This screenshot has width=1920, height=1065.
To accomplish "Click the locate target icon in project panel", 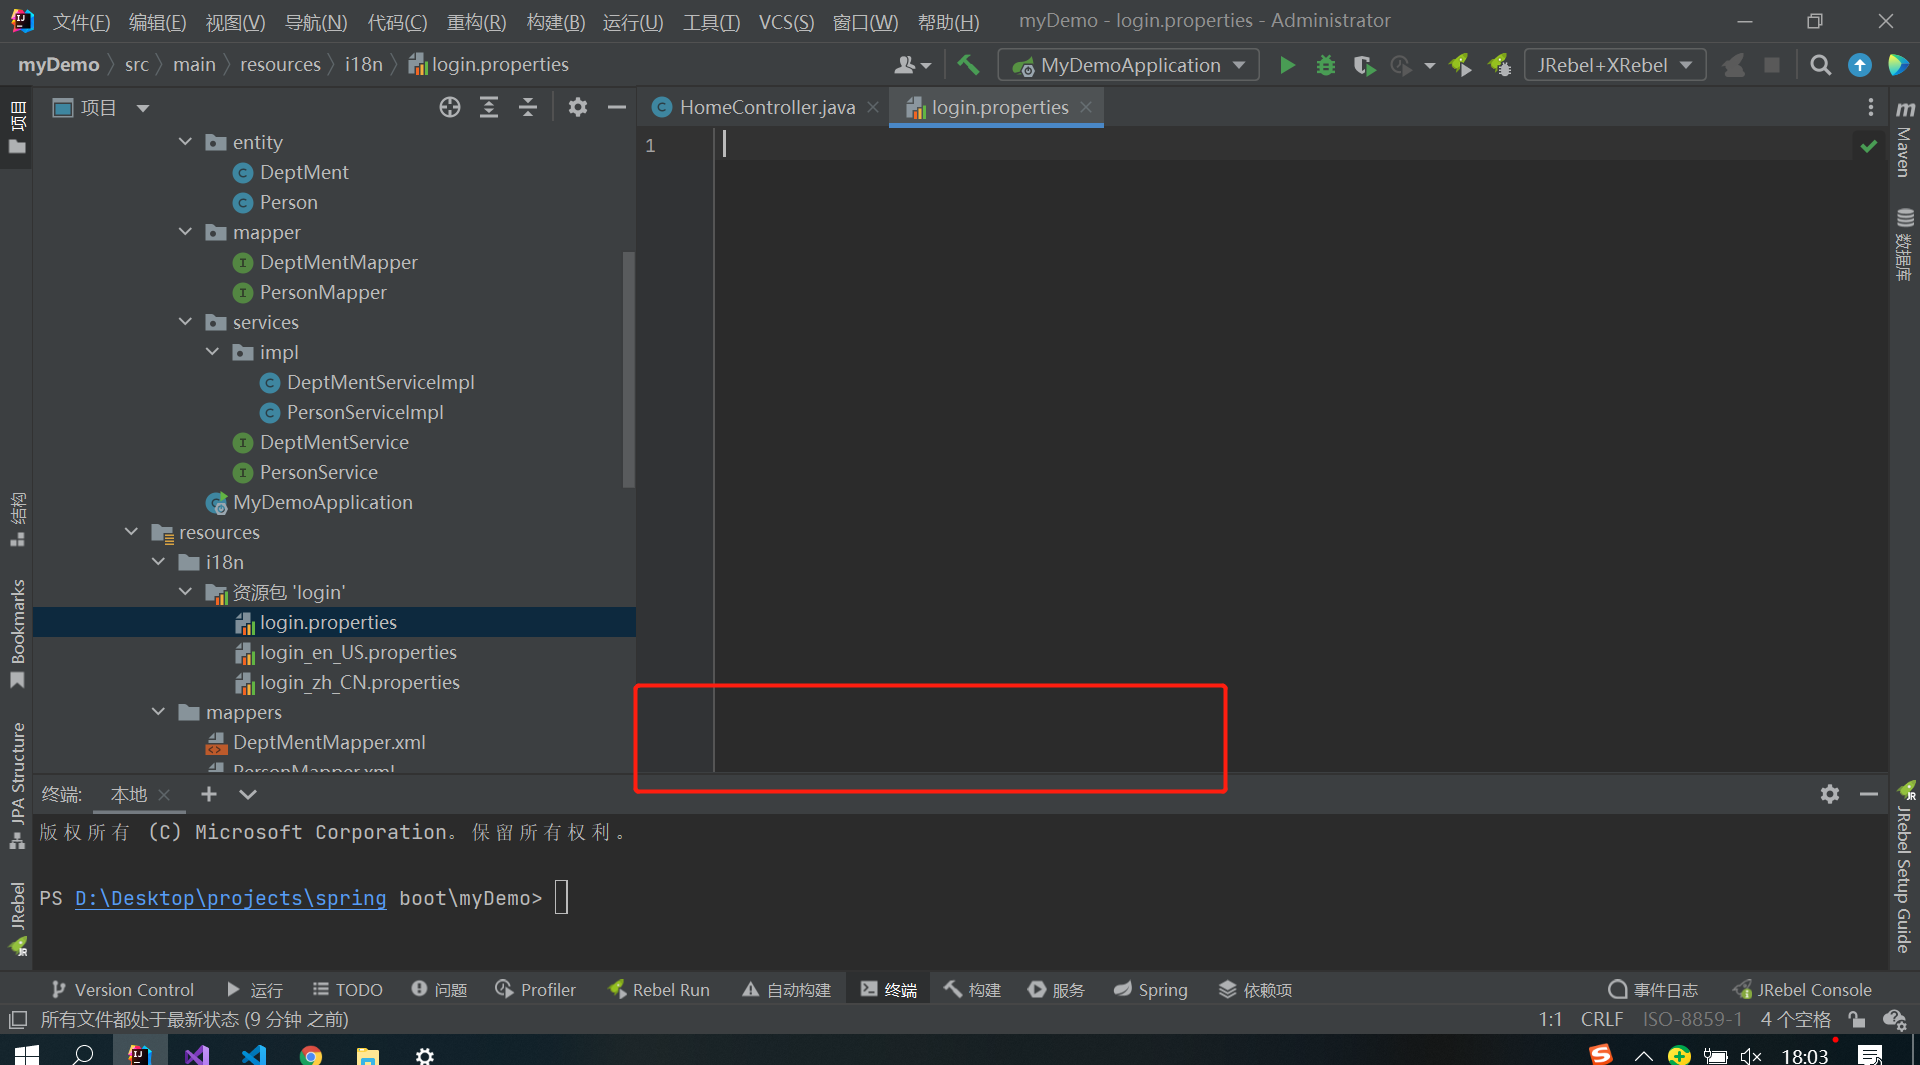I will click(x=450, y=107).
